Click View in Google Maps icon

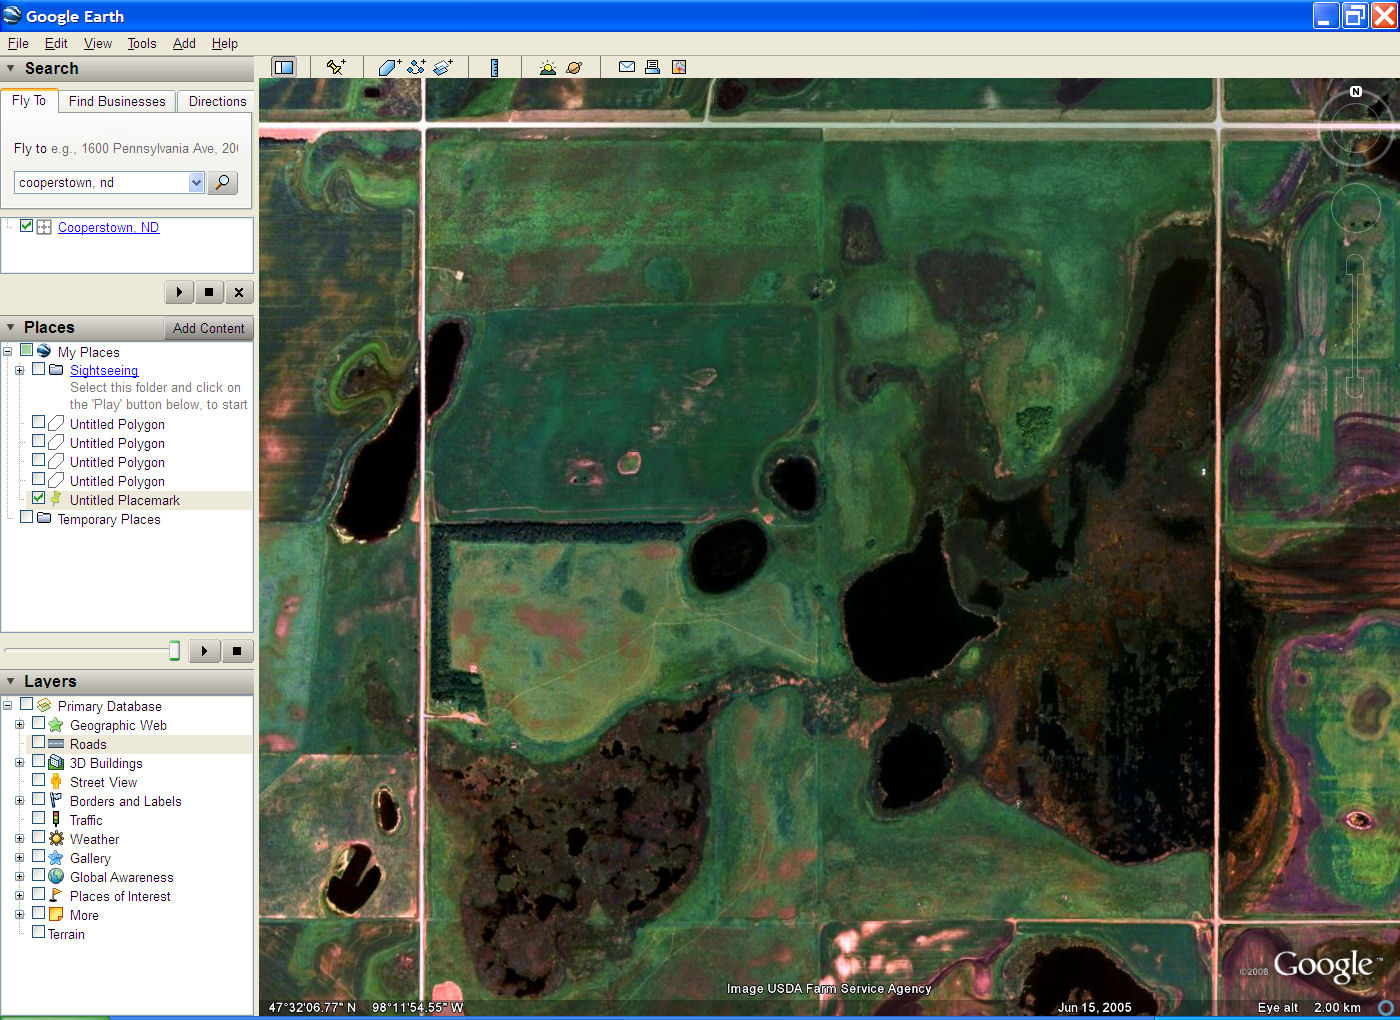tap(679, 67)
